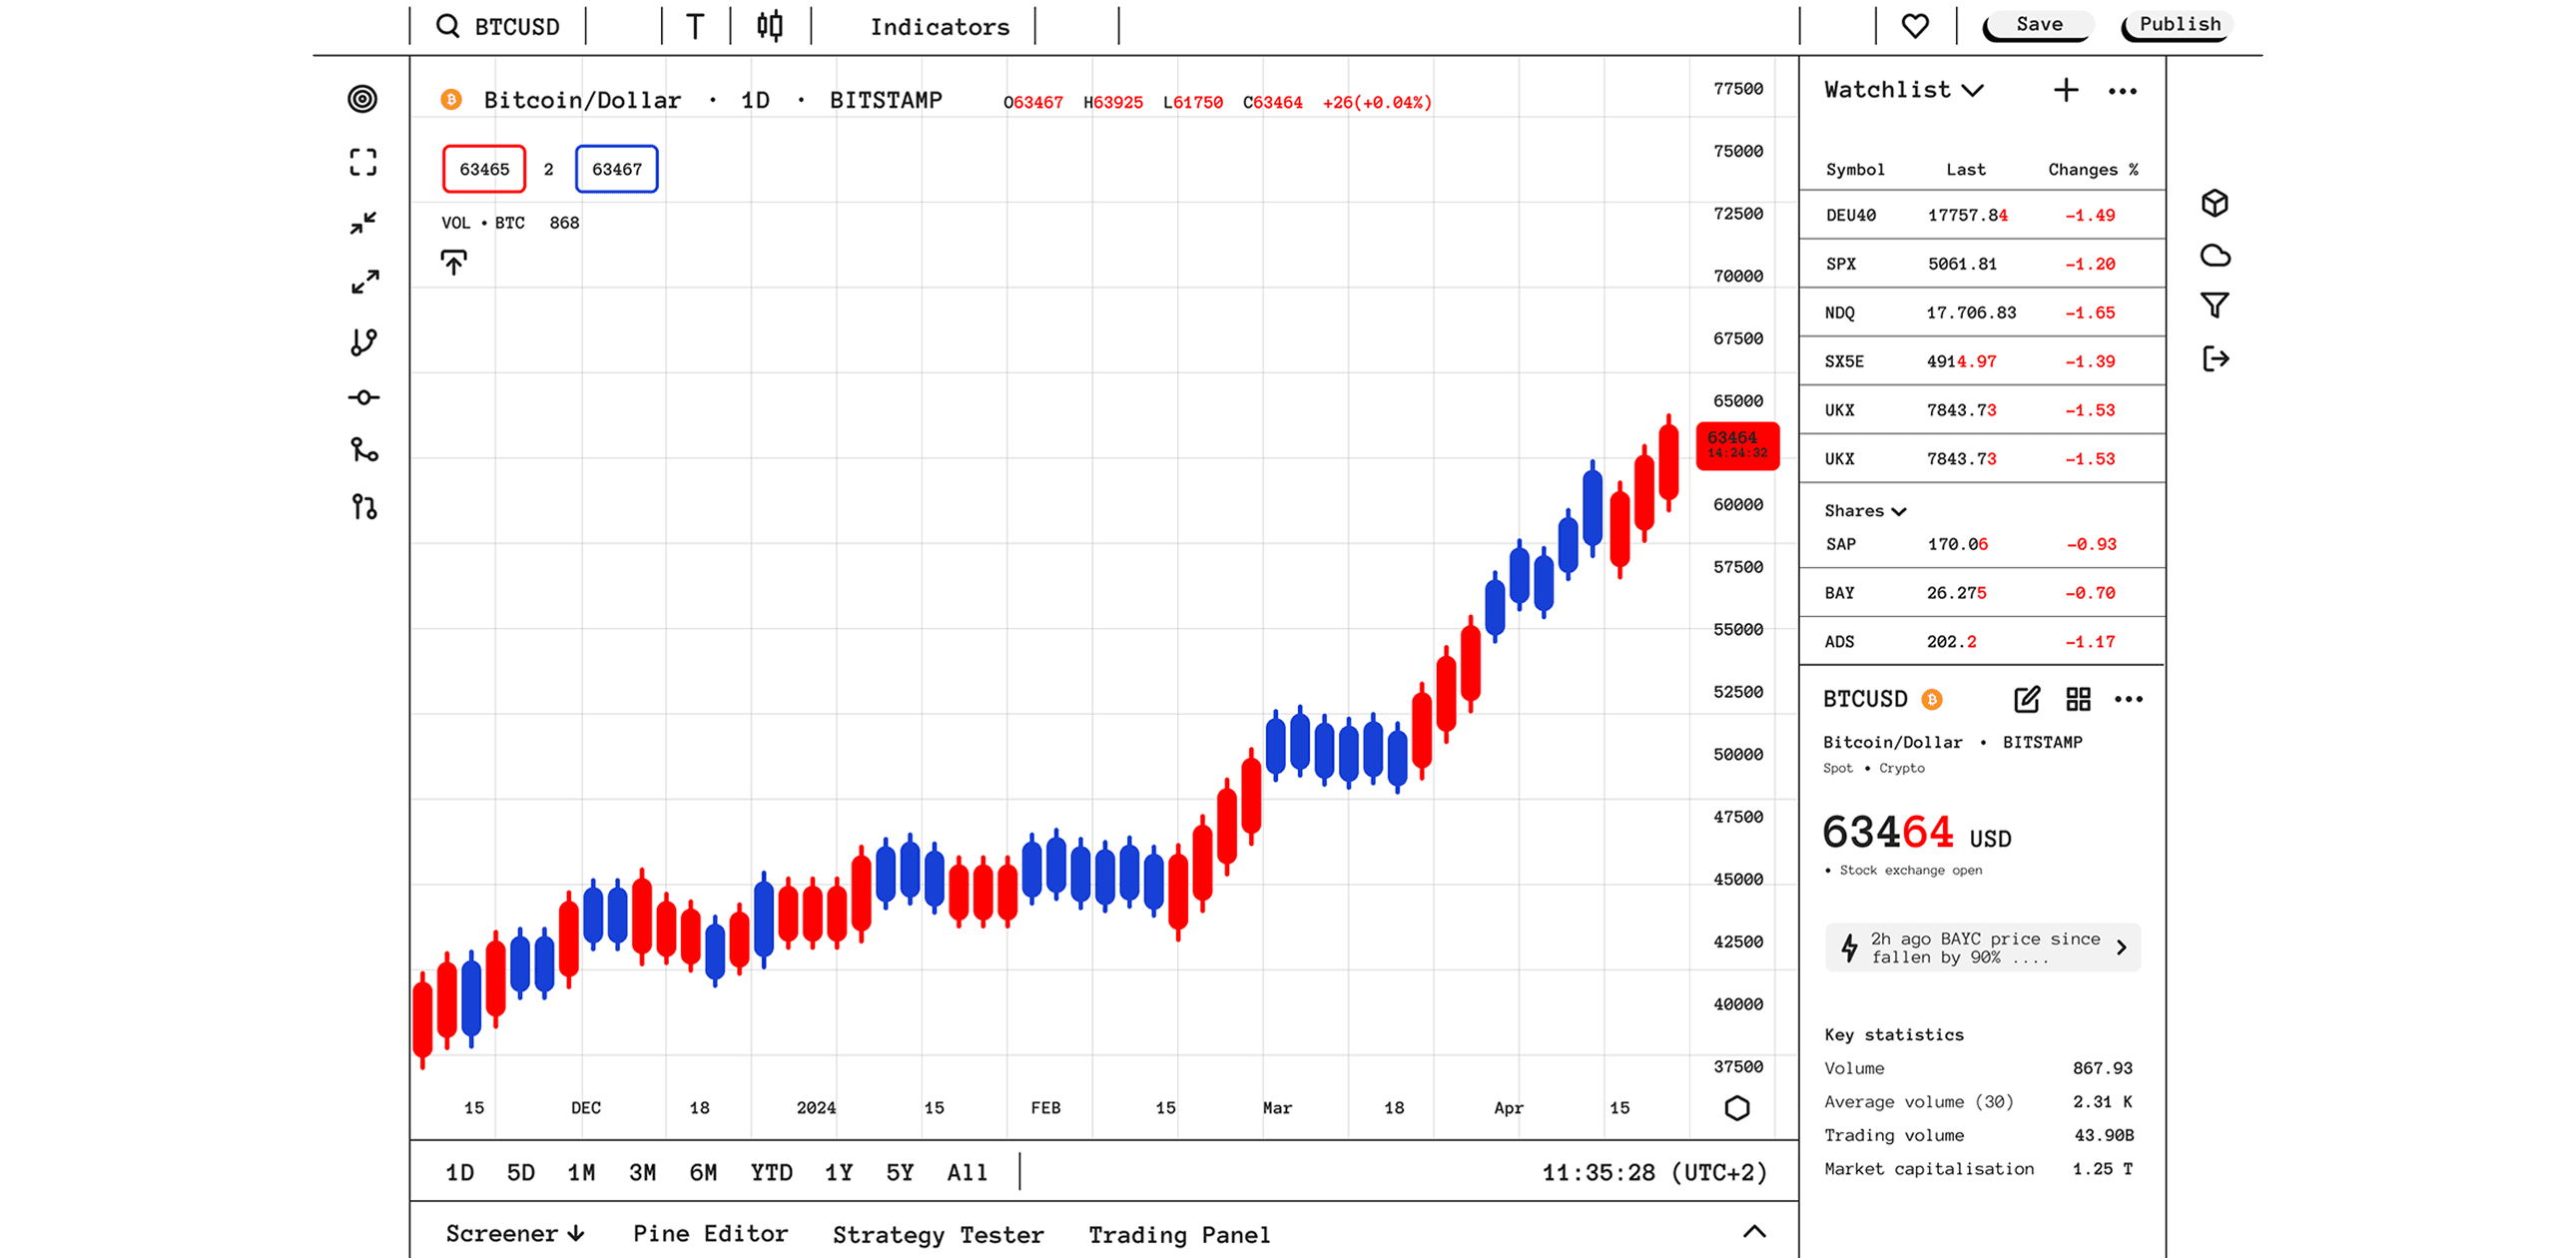Click the target circle icon in left sidebar

pyautogui.click(x=362, y=99)
